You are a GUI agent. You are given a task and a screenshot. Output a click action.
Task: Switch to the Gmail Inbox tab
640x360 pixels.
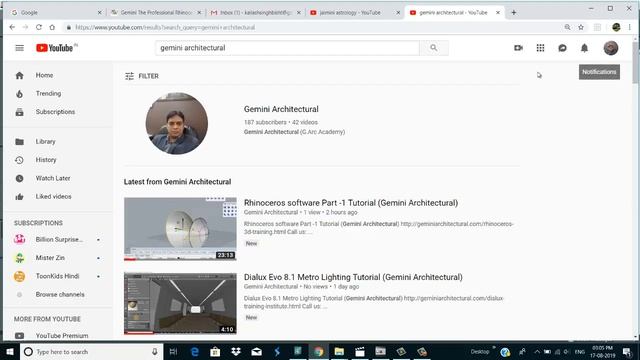pos(256,13)
